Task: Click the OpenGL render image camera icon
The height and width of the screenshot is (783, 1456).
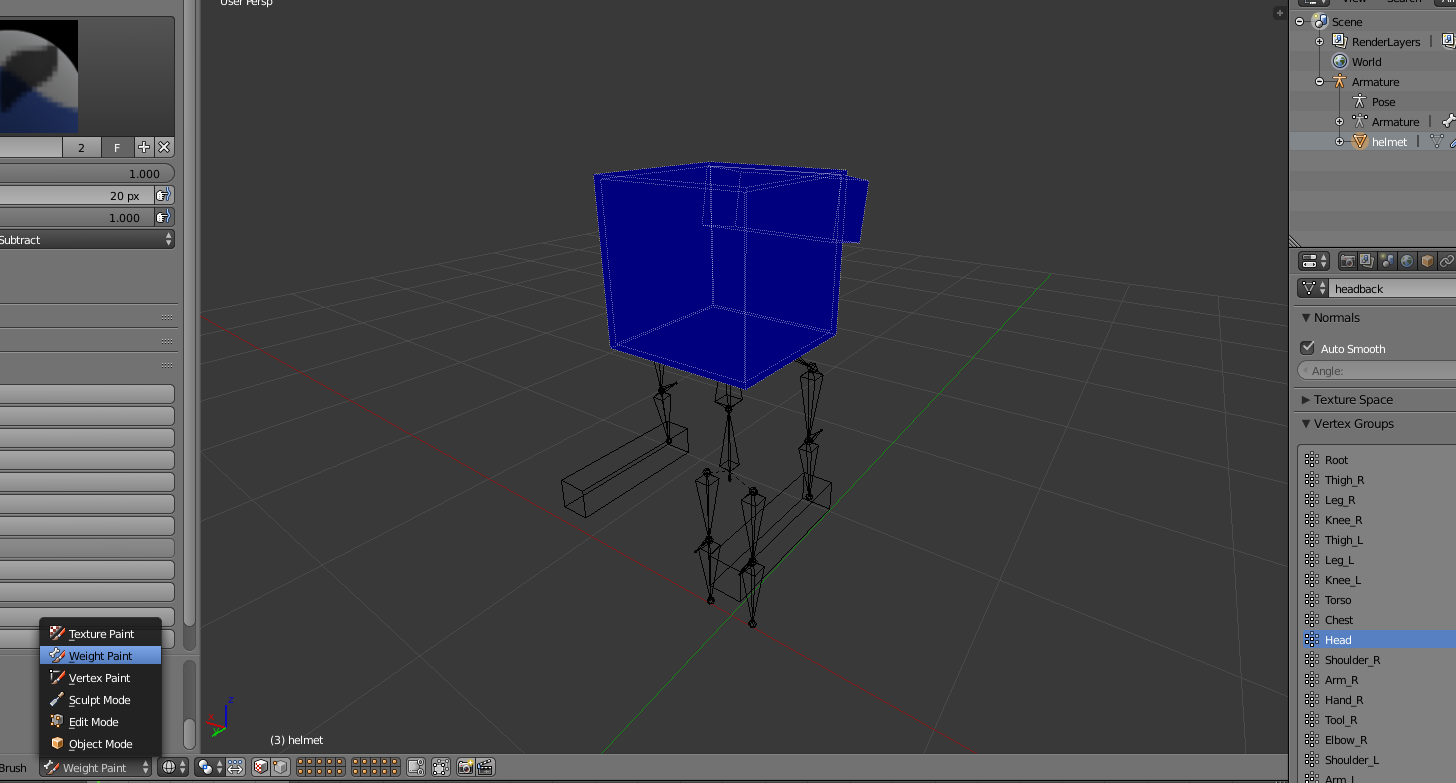Action: [x=465, y=767]
